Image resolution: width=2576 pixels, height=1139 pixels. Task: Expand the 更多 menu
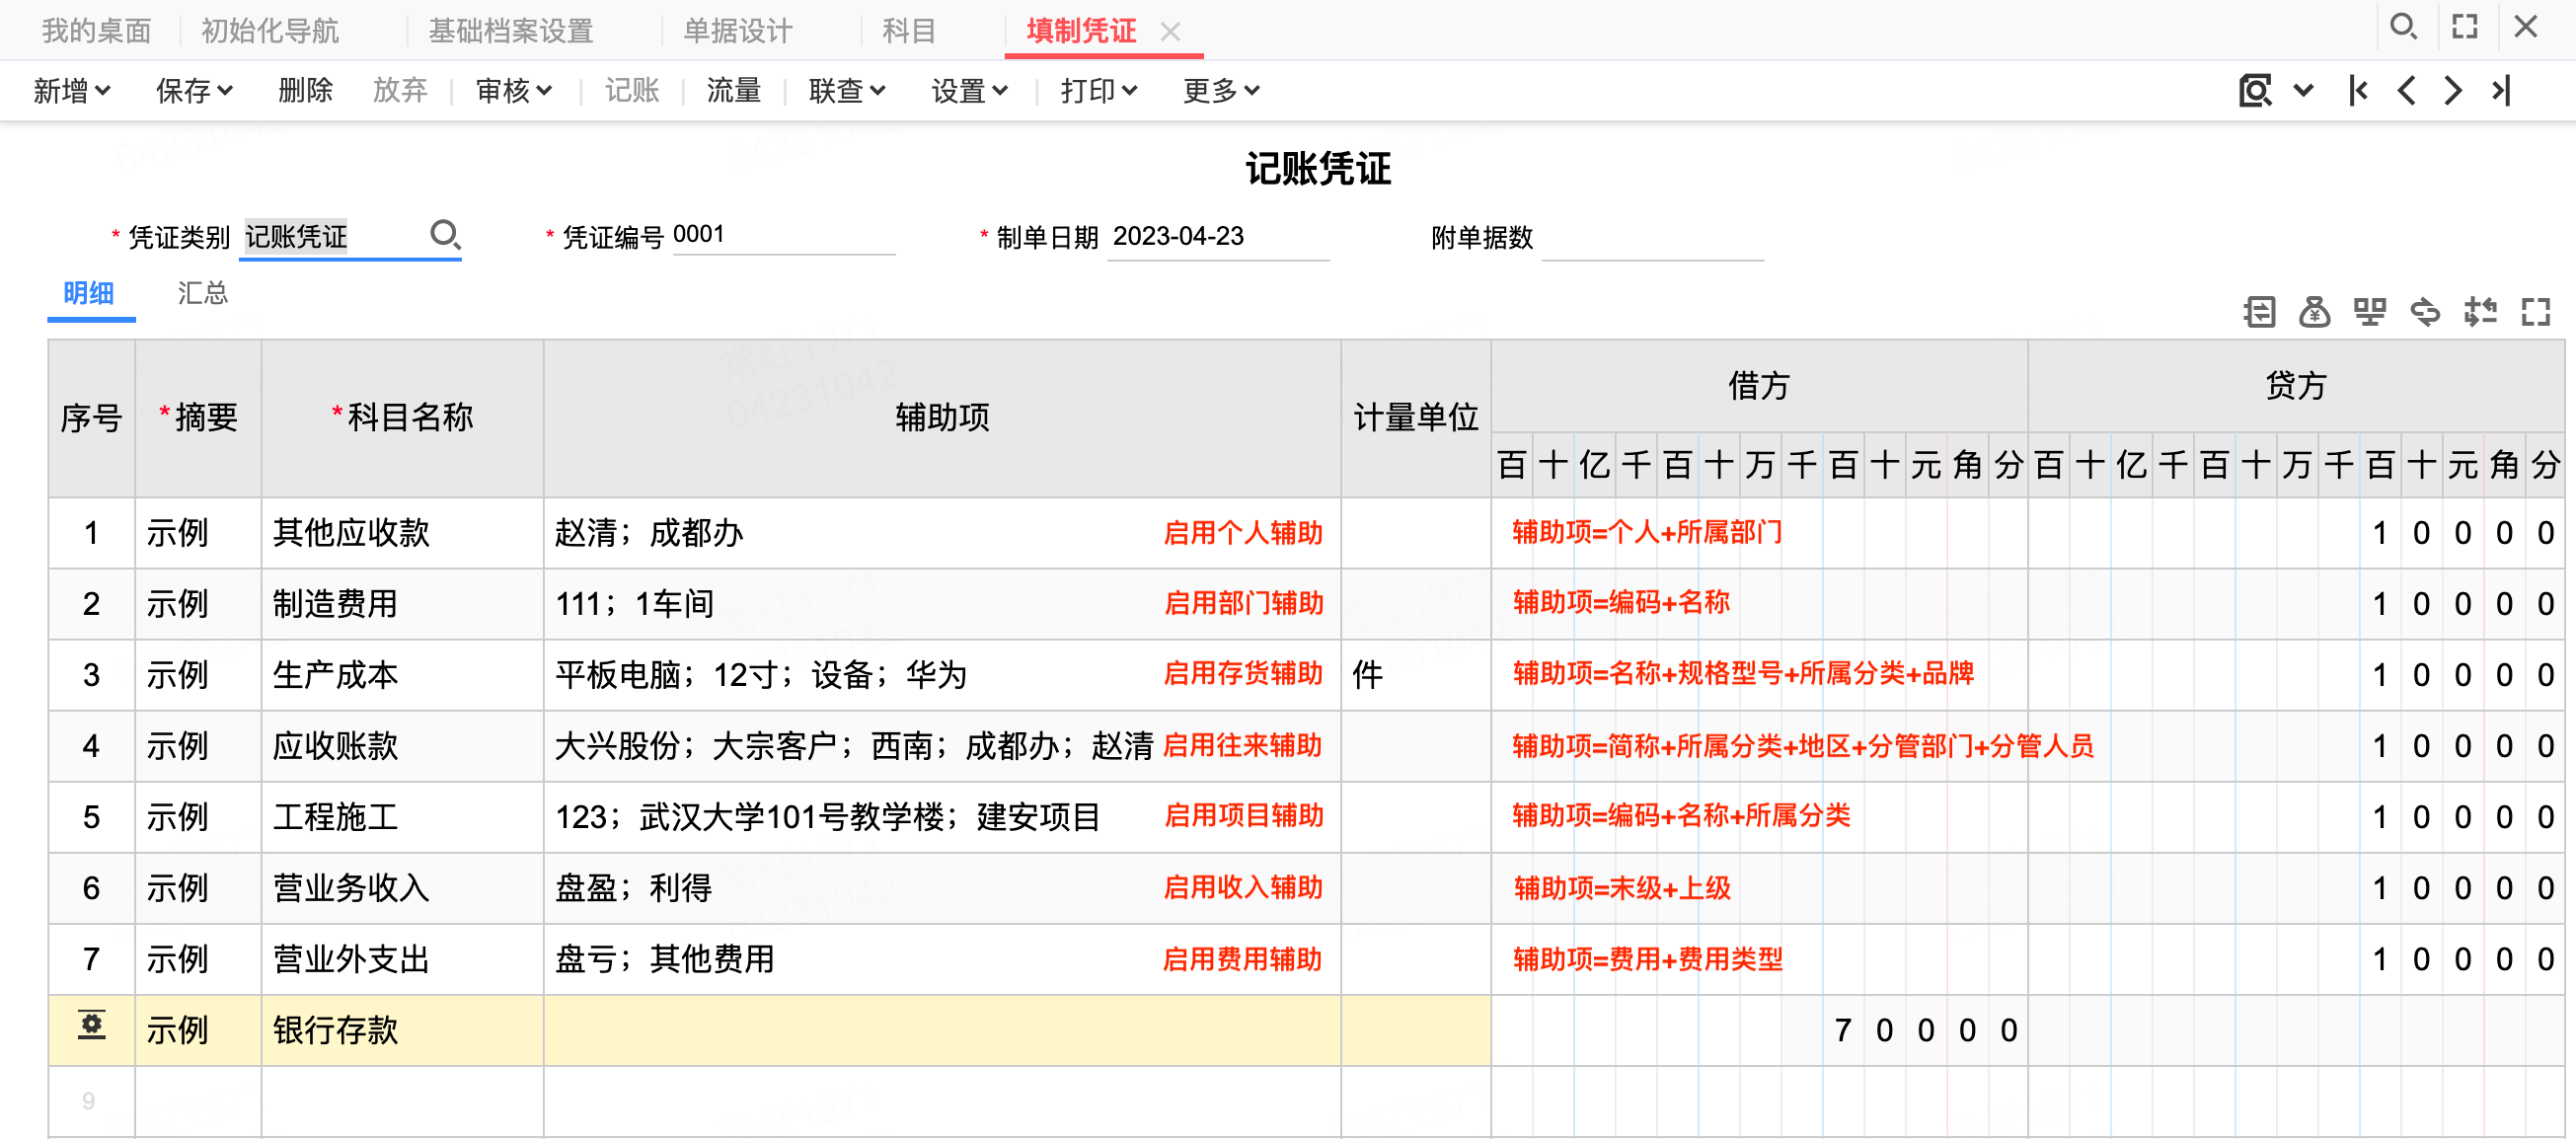[1221, 91]
